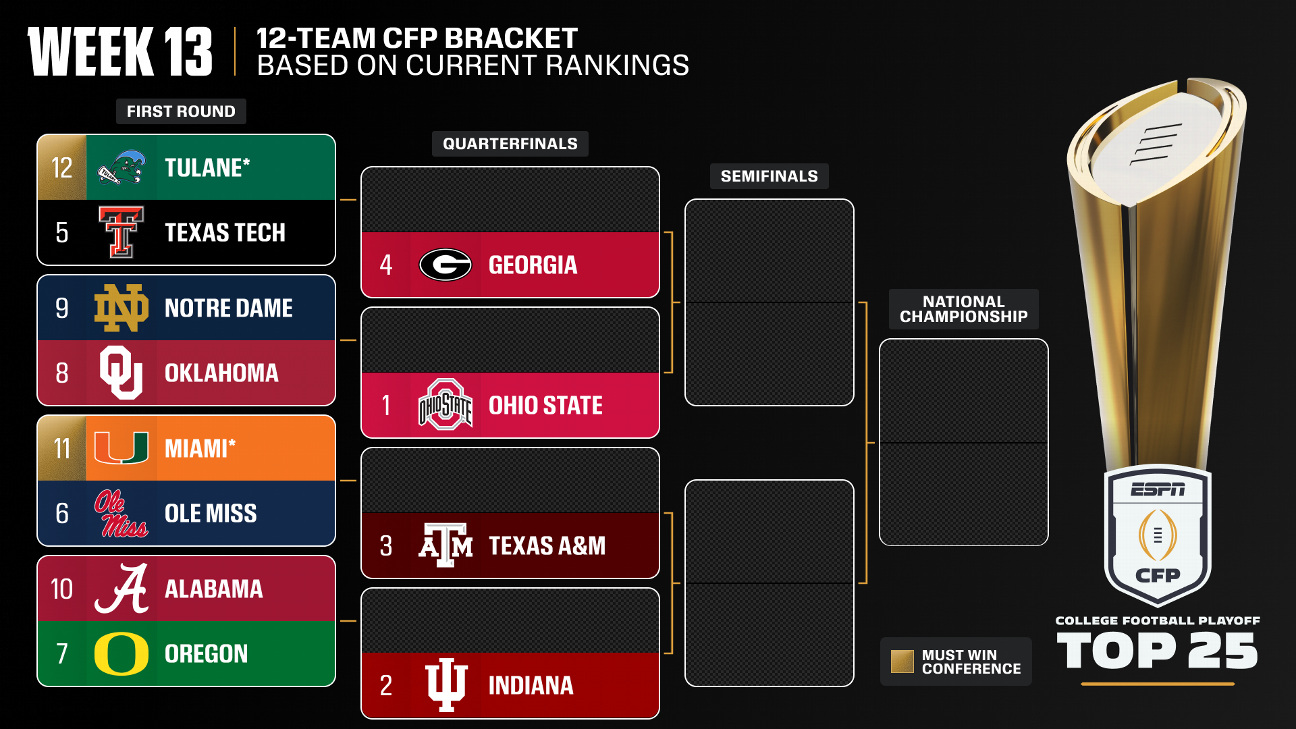
Task: Click the gold 12 seed number for Tulane
Action: [x=62, y=168]
